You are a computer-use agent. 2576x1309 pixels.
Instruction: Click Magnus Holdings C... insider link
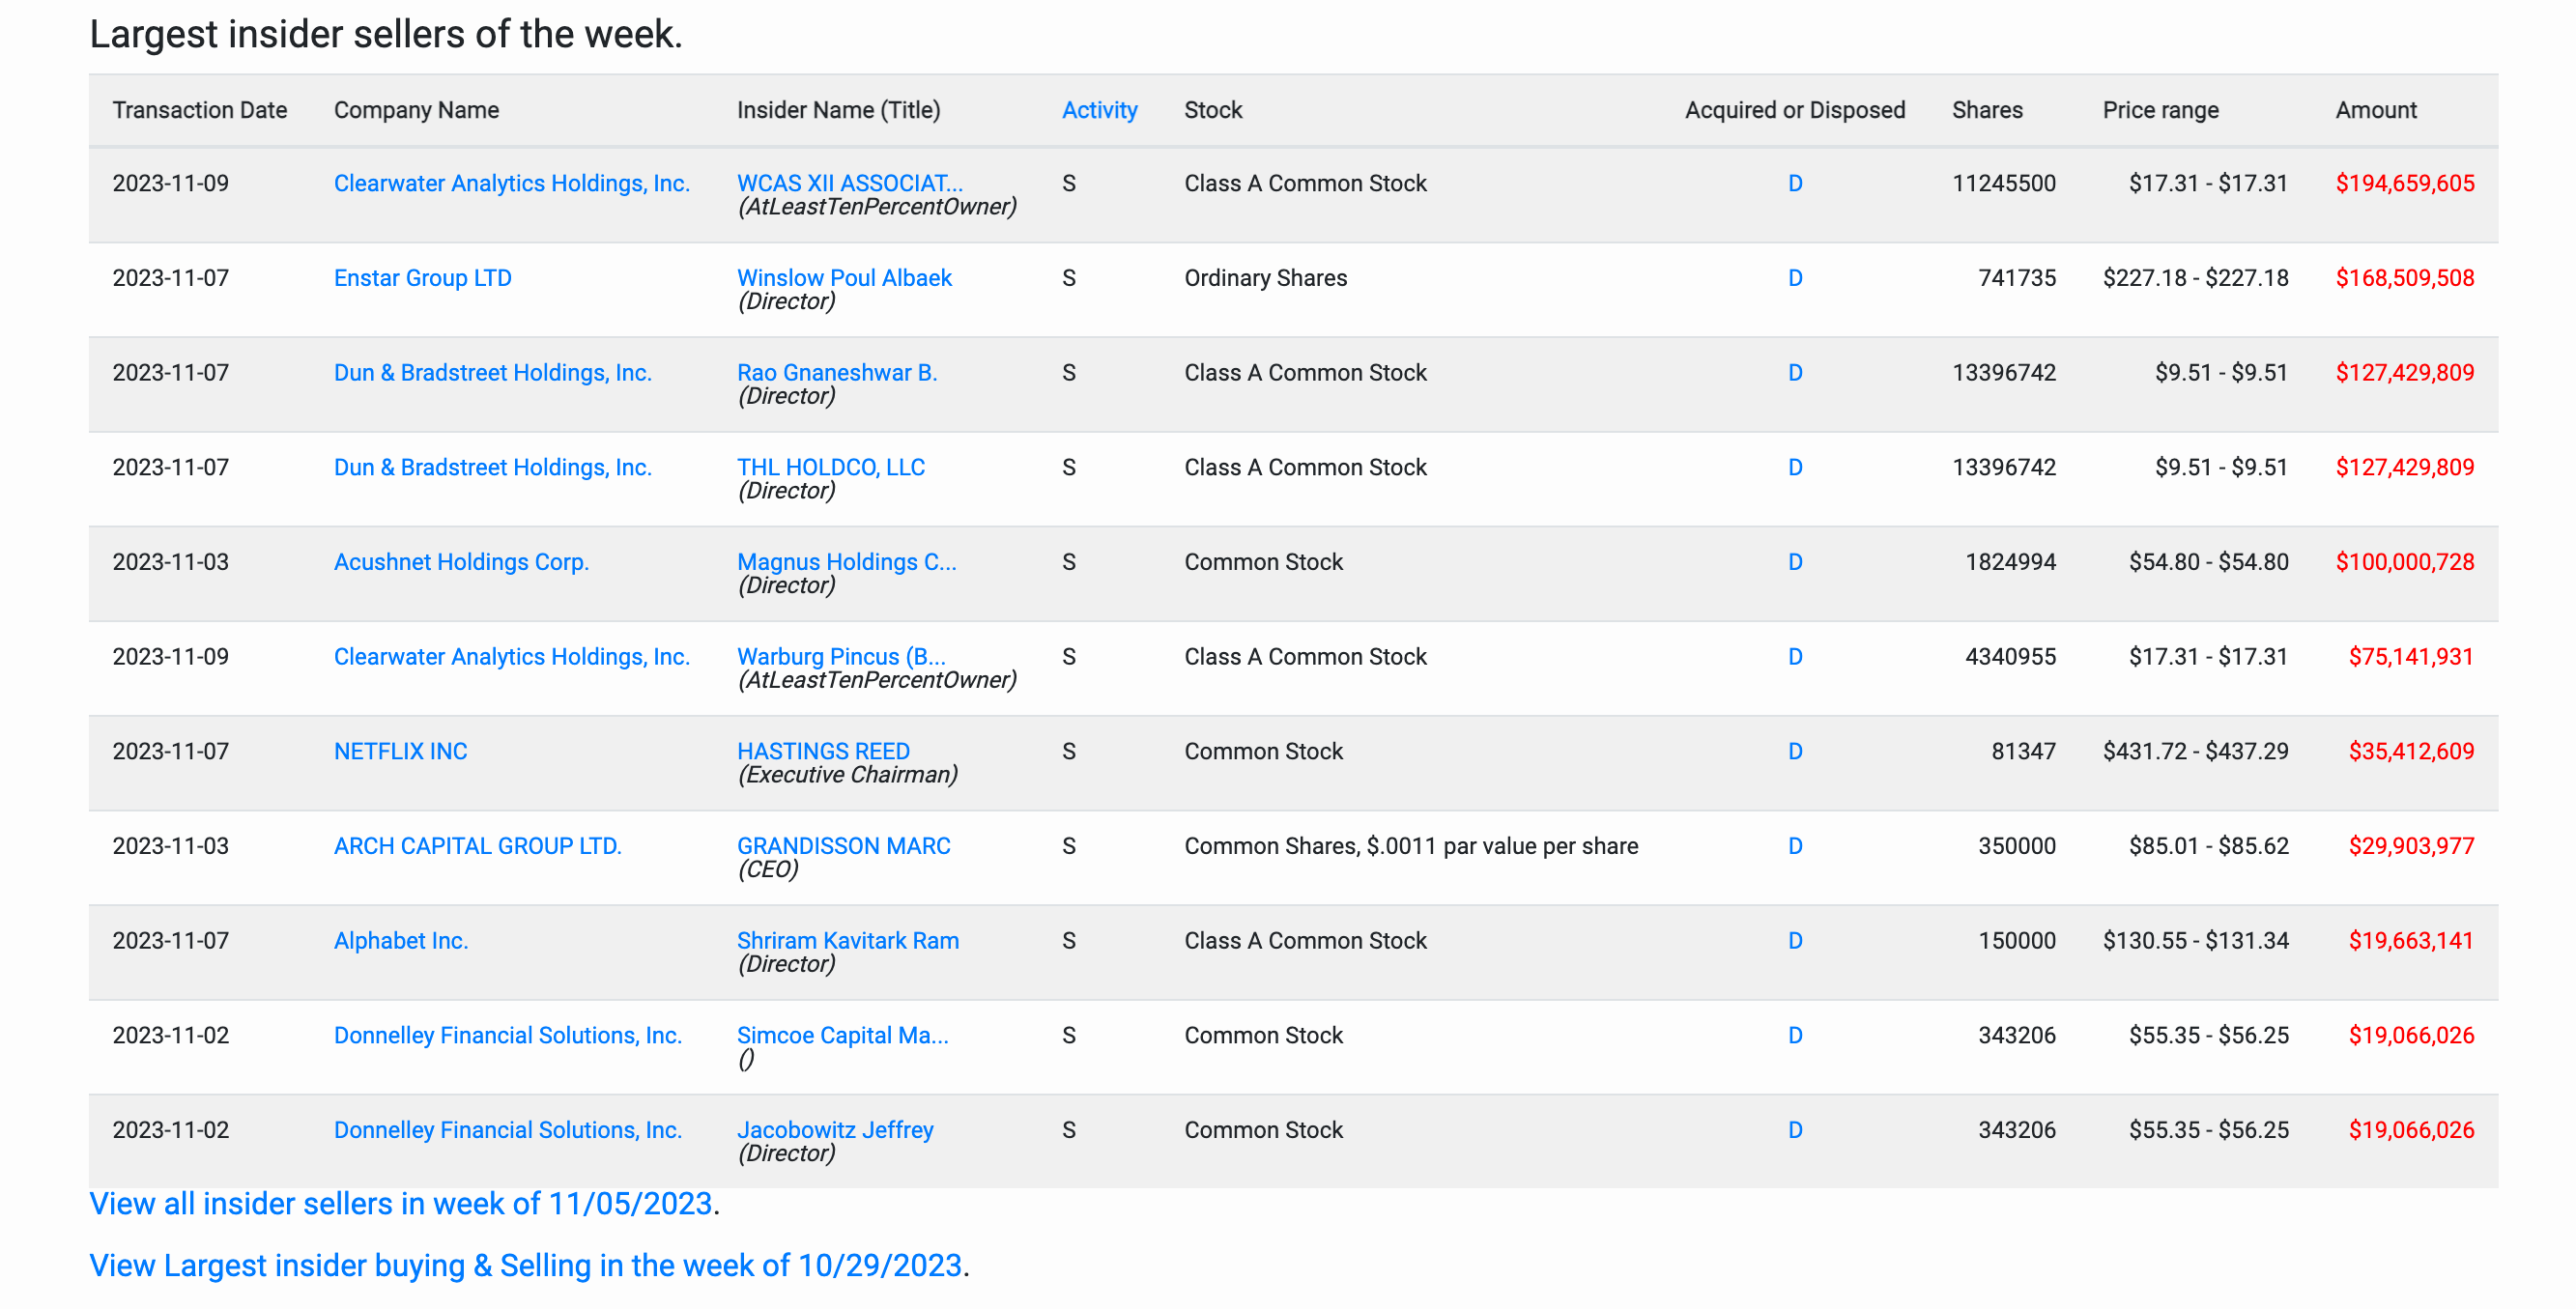[x=846, y=562]
